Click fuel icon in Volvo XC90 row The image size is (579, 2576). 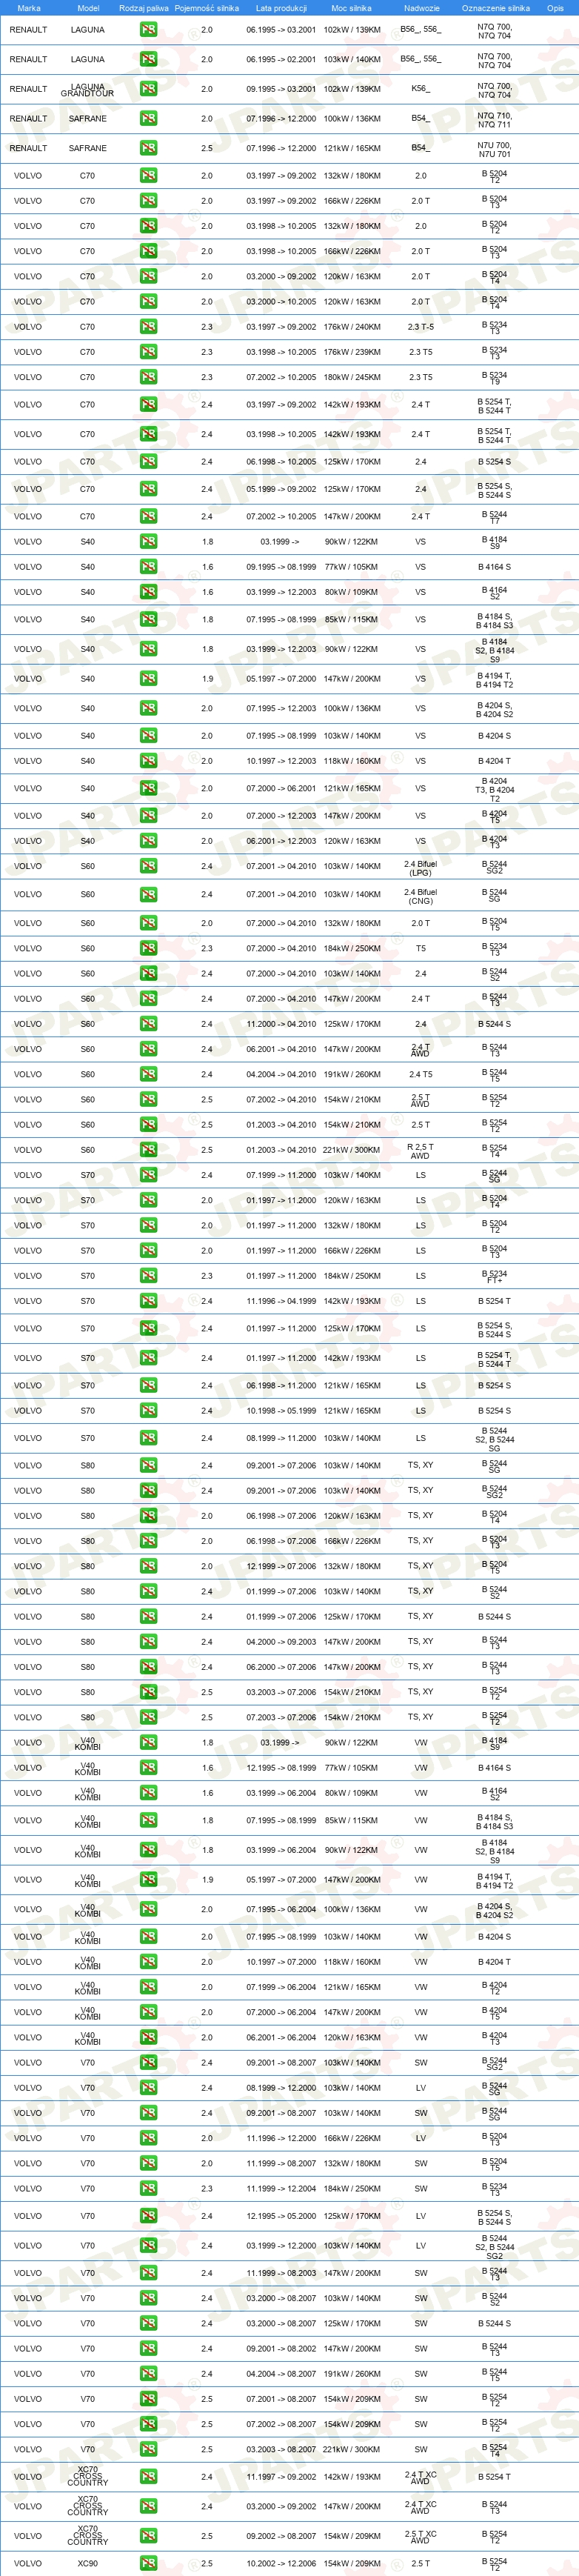[148, 2563]
